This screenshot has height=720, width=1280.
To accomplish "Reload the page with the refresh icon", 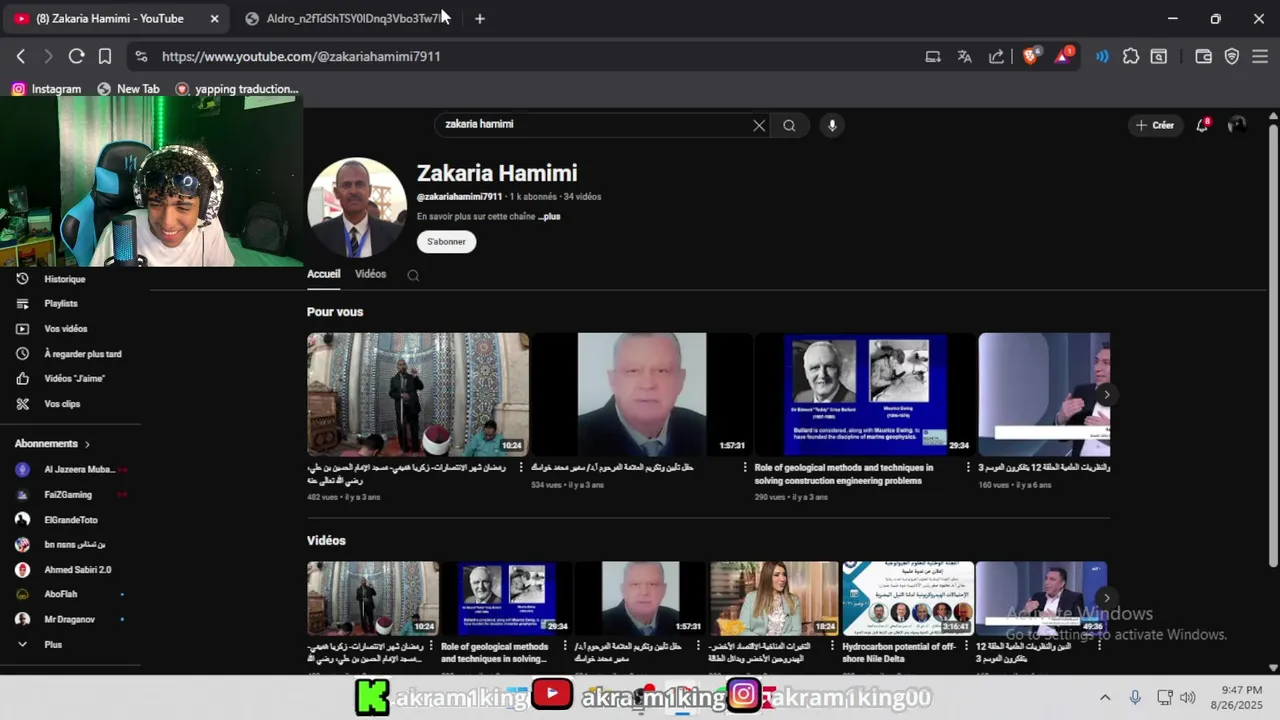I will [x=76, y=57].
